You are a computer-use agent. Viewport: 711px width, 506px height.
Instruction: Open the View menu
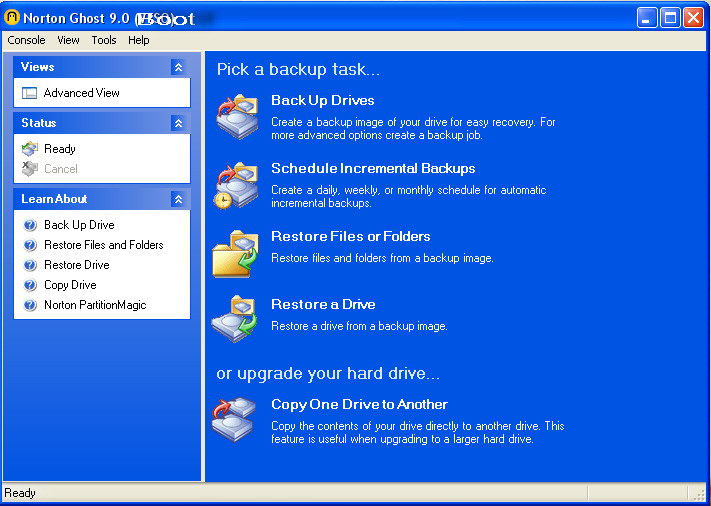[x=68, y=40]
